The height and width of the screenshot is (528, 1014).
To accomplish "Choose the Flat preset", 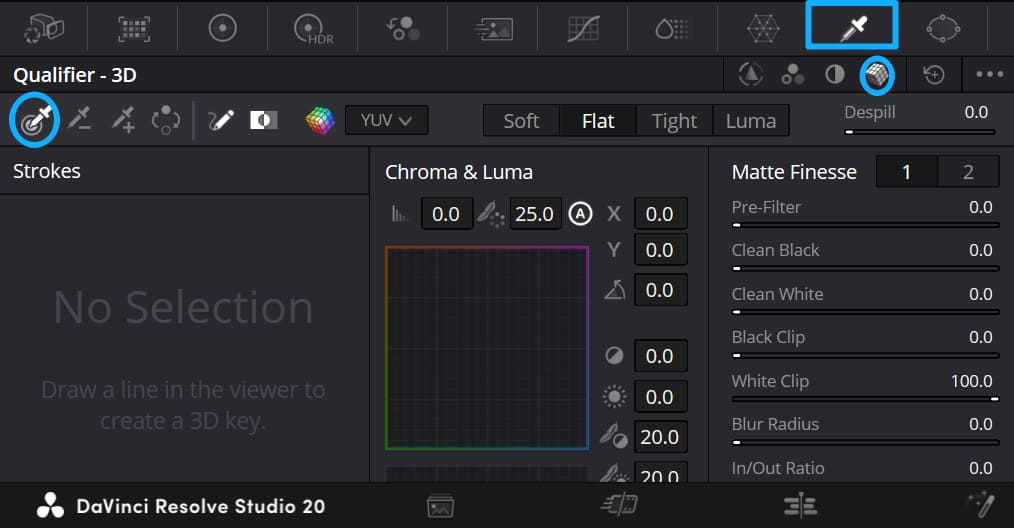I will [x=598, y=121].
